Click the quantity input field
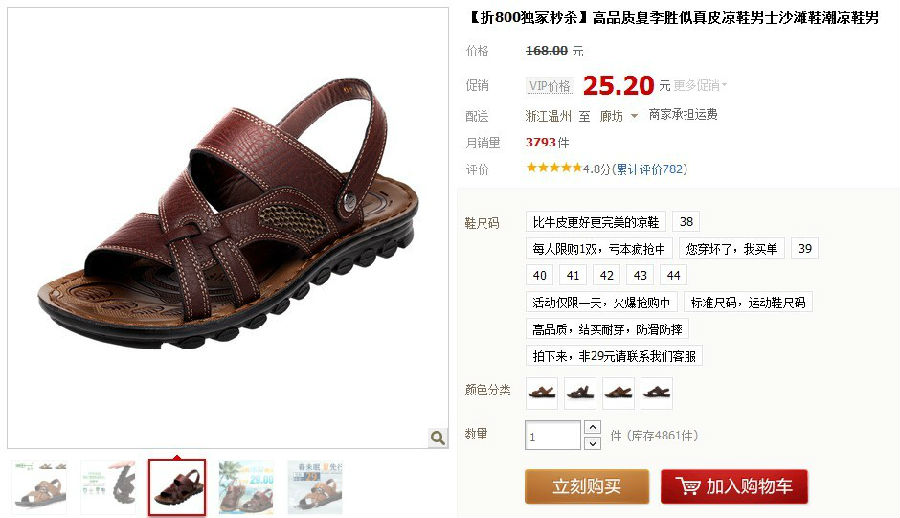This screenshot has height=518, width=900. point(553,435)
